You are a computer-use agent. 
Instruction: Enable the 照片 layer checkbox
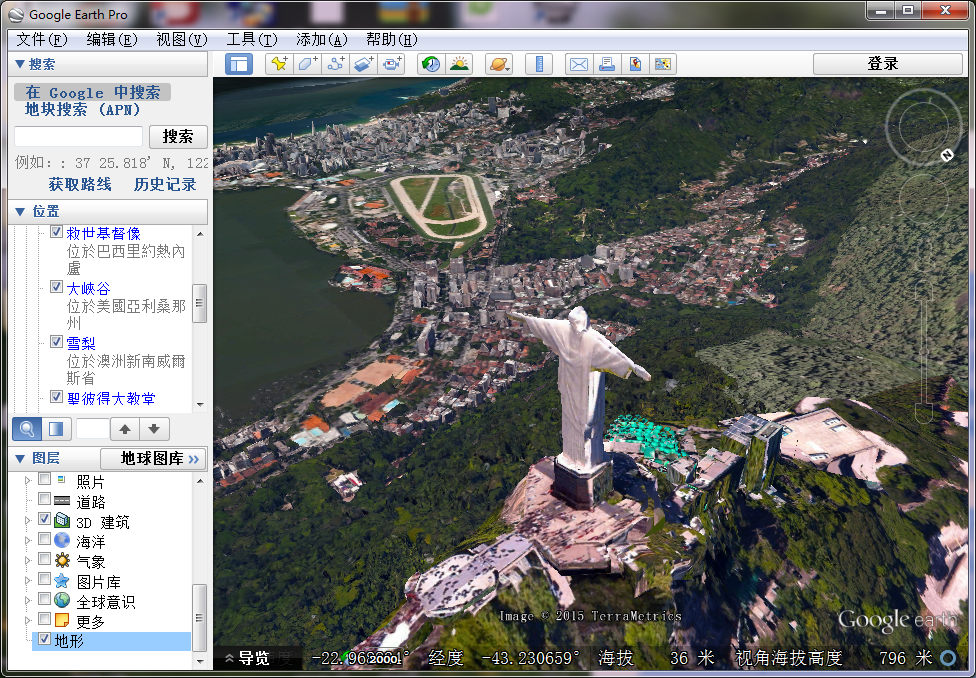[44, 479]
